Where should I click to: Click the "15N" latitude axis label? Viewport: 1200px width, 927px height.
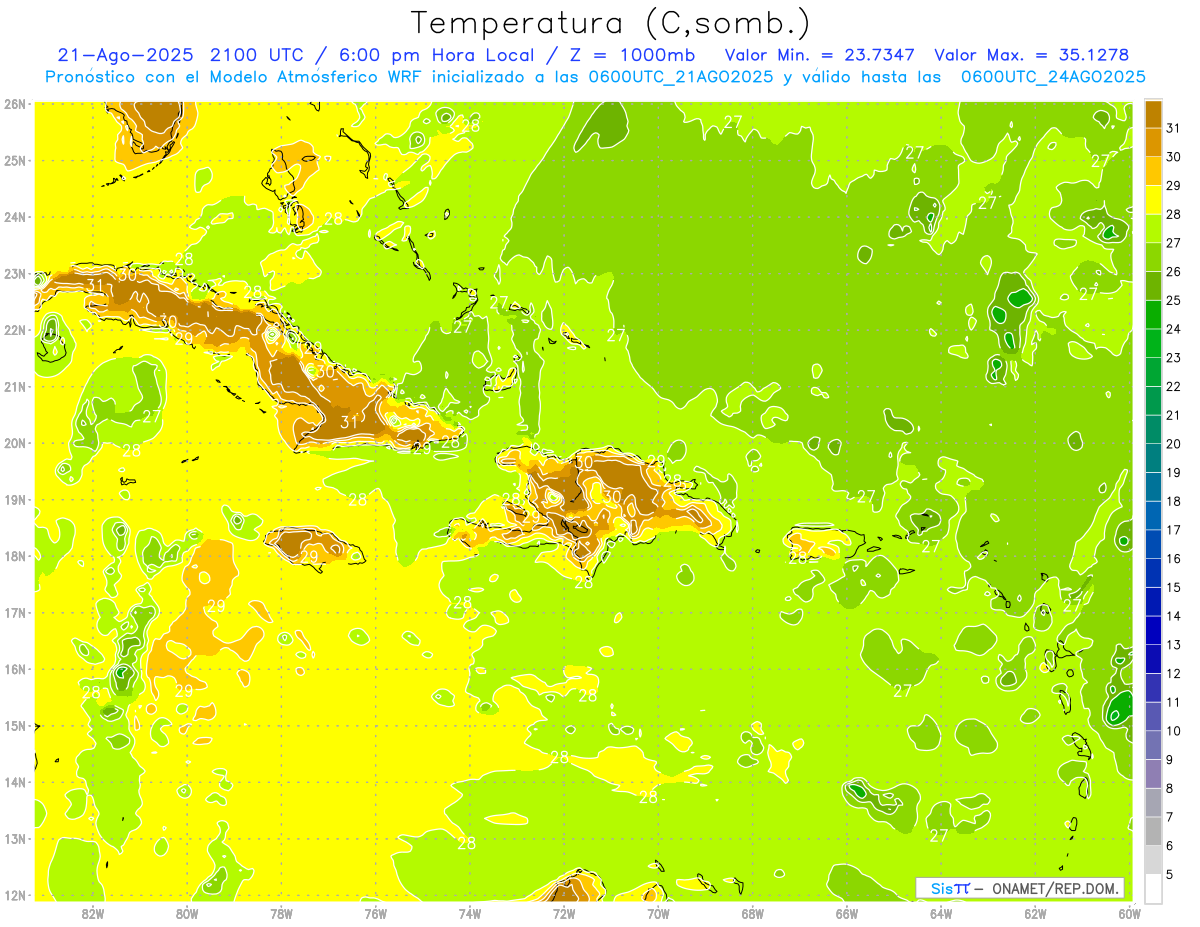point(15,725)
